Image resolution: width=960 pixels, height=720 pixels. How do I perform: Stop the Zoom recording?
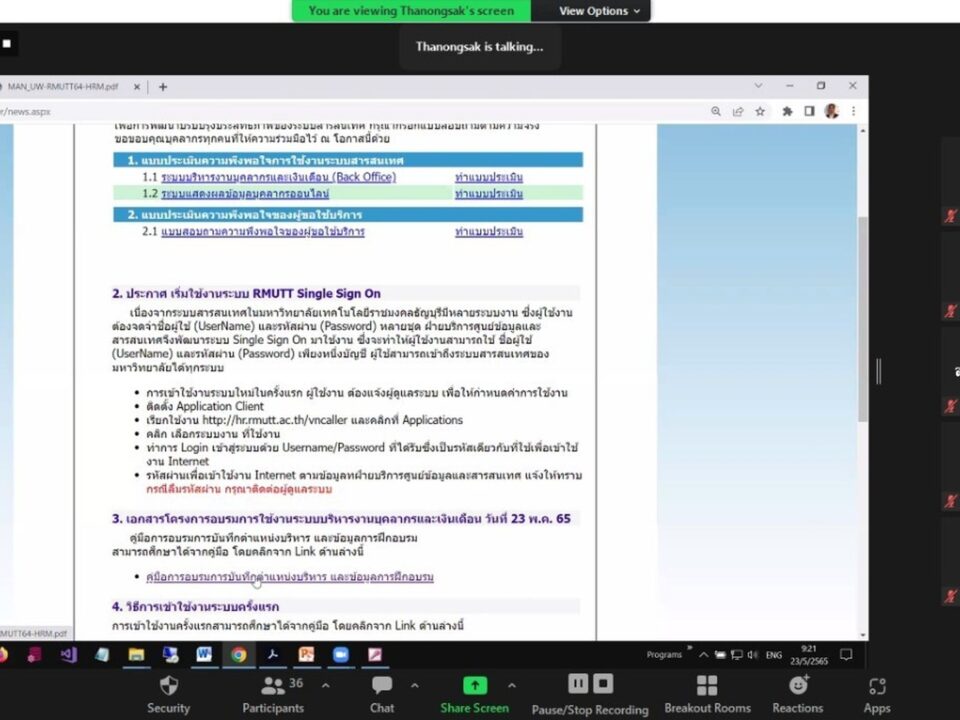603,683
